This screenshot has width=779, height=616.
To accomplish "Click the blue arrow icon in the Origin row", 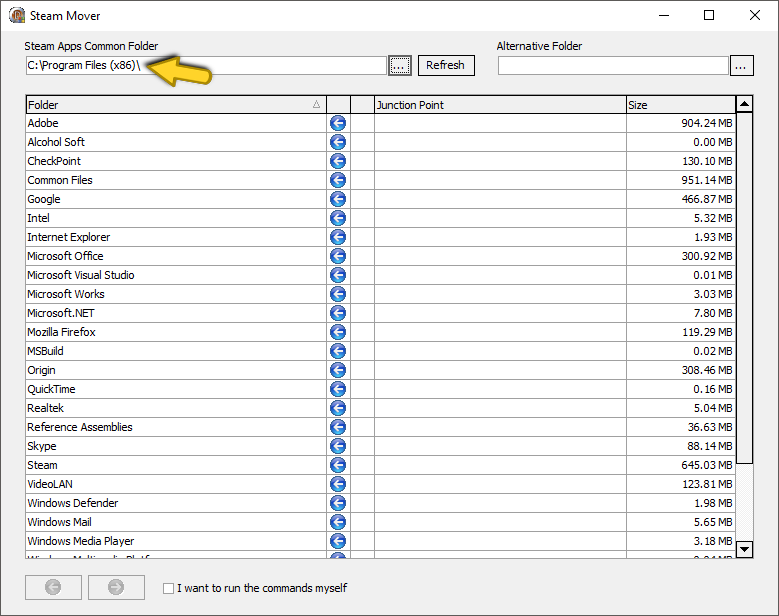I will coord(338,370).
